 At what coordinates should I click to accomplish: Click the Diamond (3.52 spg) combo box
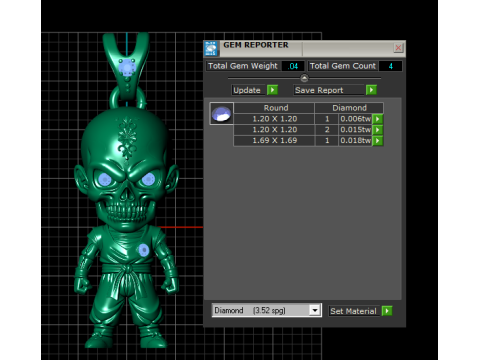(x=267, y=310)
